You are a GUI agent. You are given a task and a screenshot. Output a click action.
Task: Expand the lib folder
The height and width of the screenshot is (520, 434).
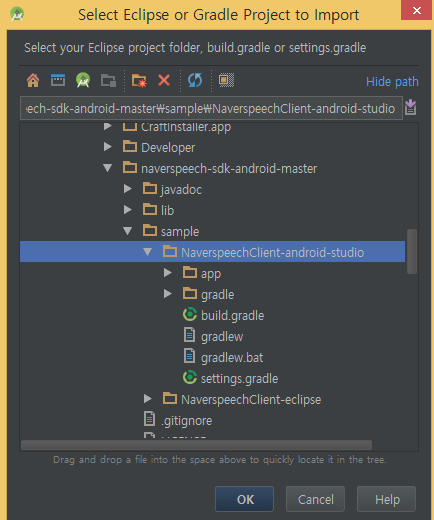point(127,210)
